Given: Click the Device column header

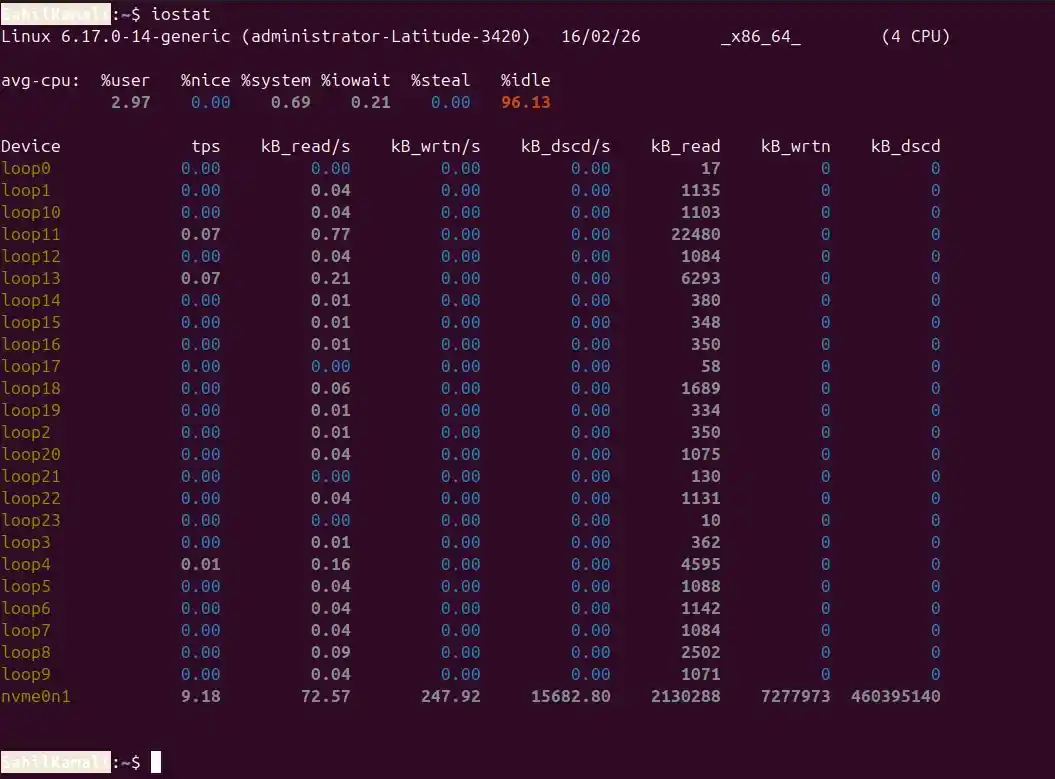Looking at the screenshot, I should pyautogui.click(x=30, y=146).
